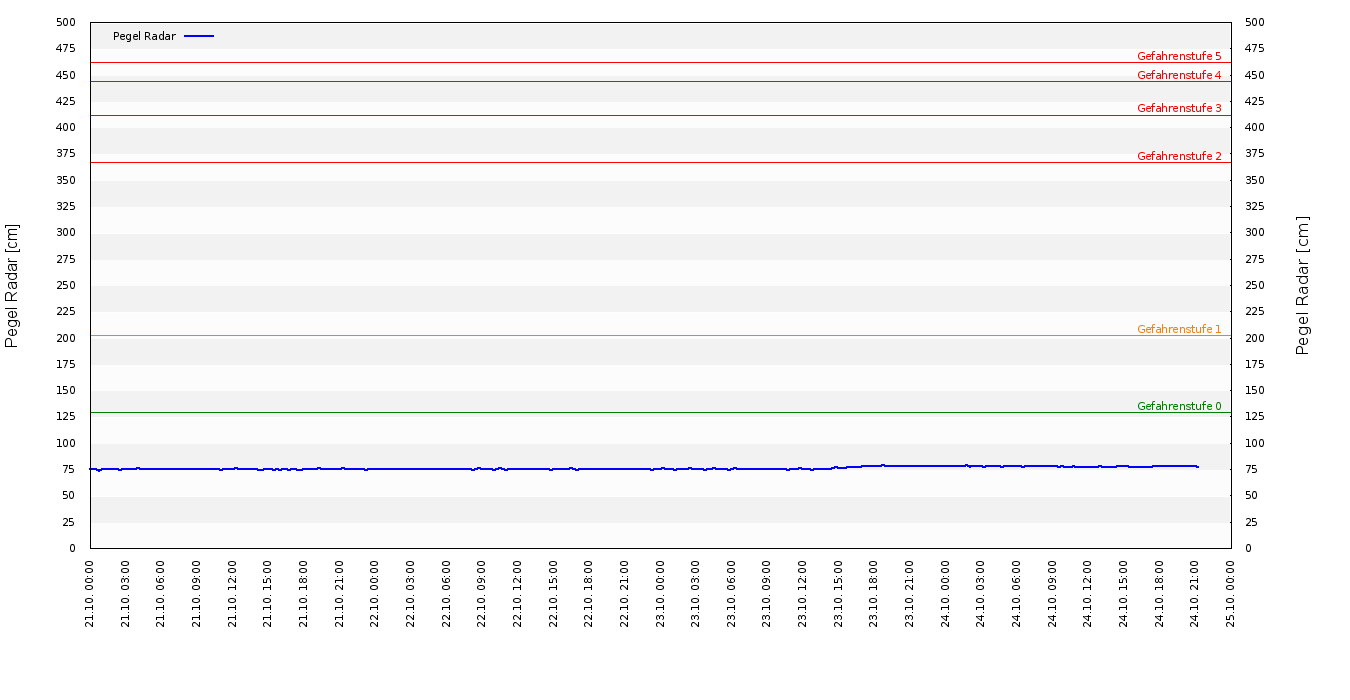Click the right Pegel Radar [cm] axis title
1350x700 pixels.
[x=1302, y=285]
